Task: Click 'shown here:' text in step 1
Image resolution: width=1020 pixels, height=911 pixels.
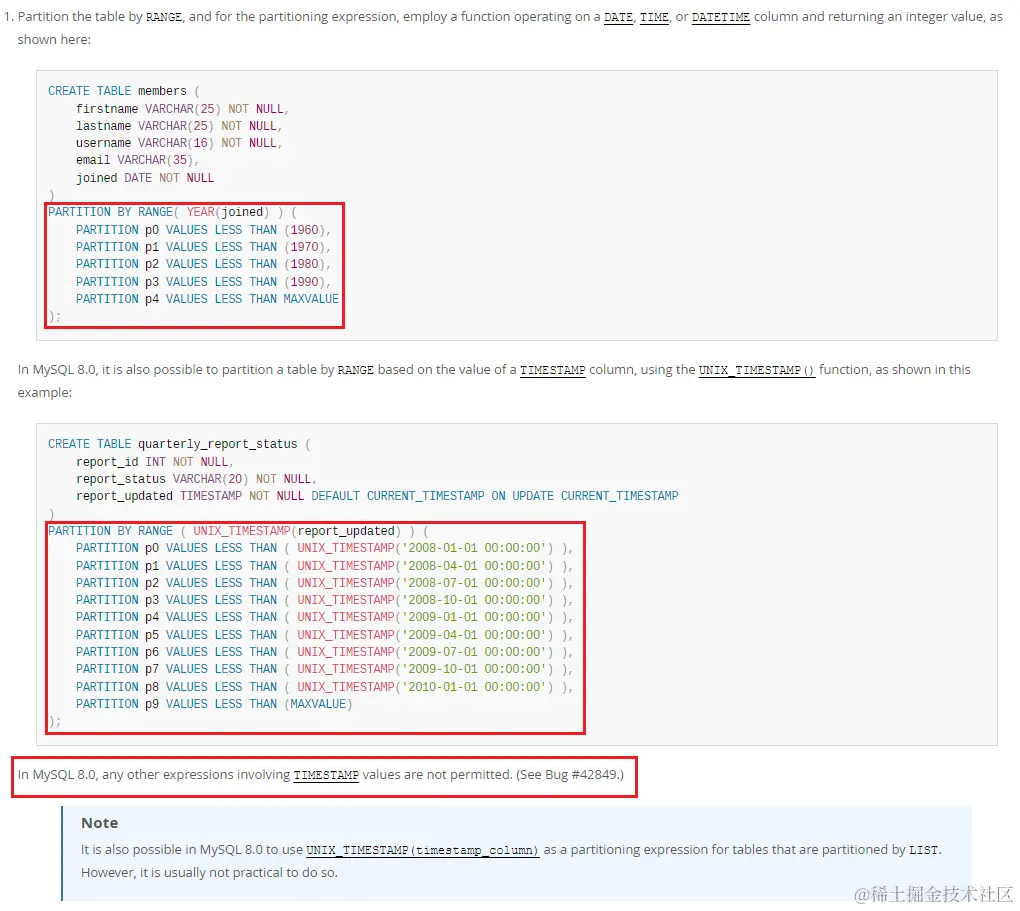Action: pyautogui.click(x=54, y=40)
